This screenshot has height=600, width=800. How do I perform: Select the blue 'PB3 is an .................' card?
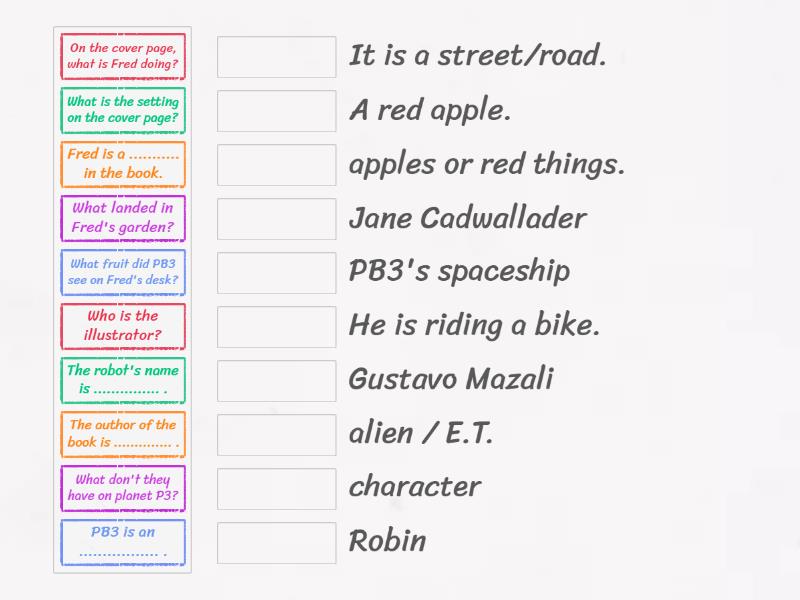pos(122,542)
